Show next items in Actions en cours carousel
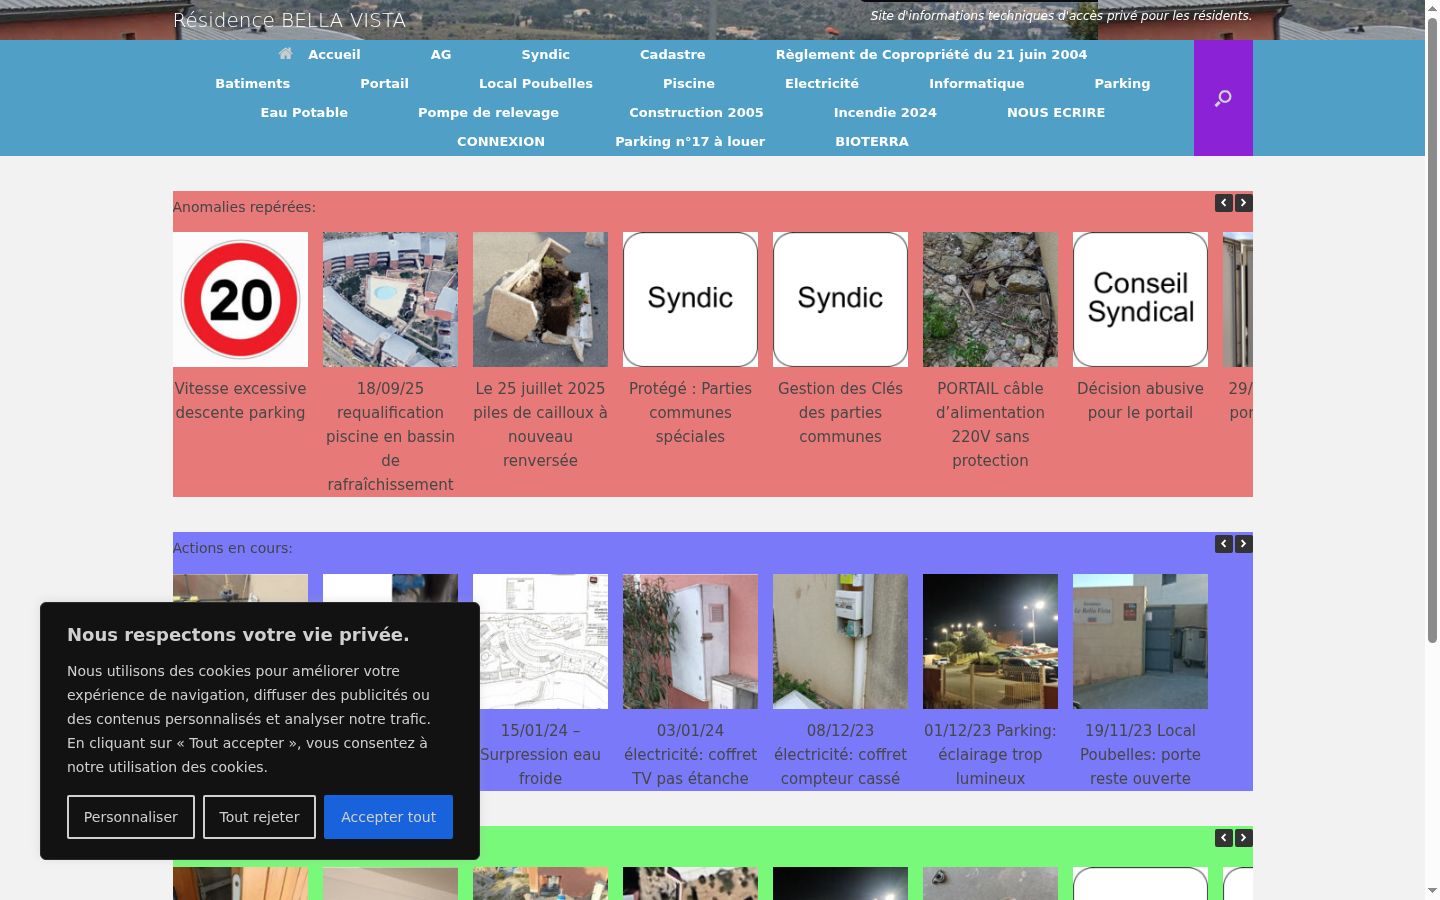 1243,544
